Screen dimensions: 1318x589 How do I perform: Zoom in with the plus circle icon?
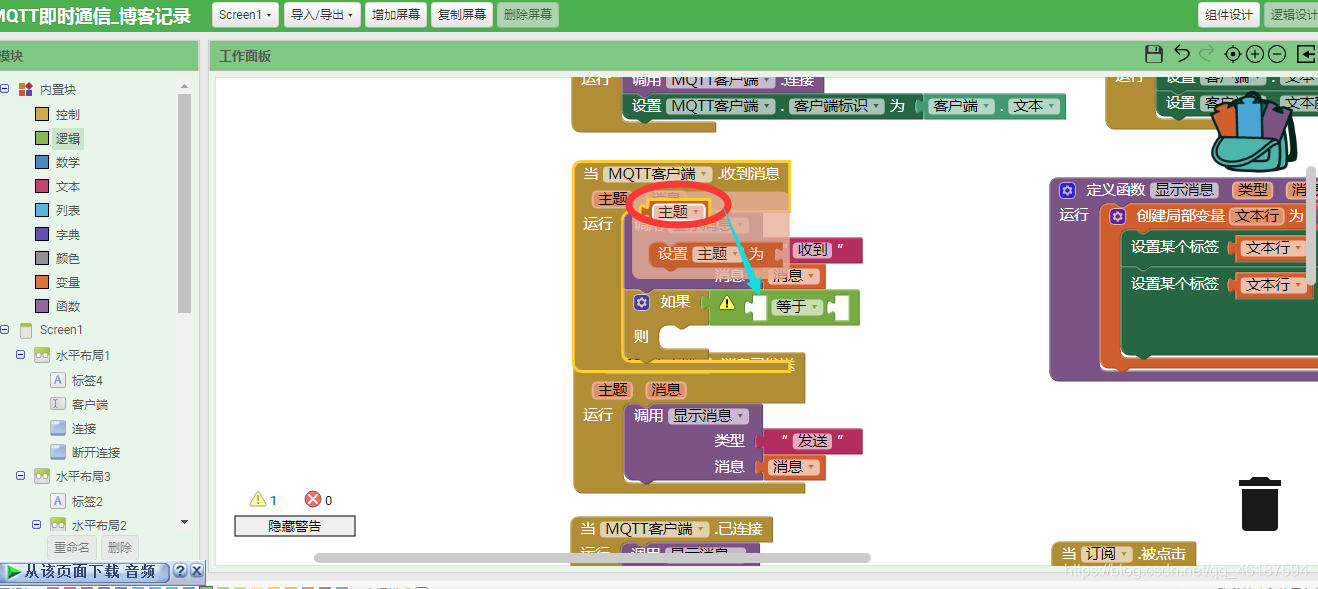coord(1254,54)
